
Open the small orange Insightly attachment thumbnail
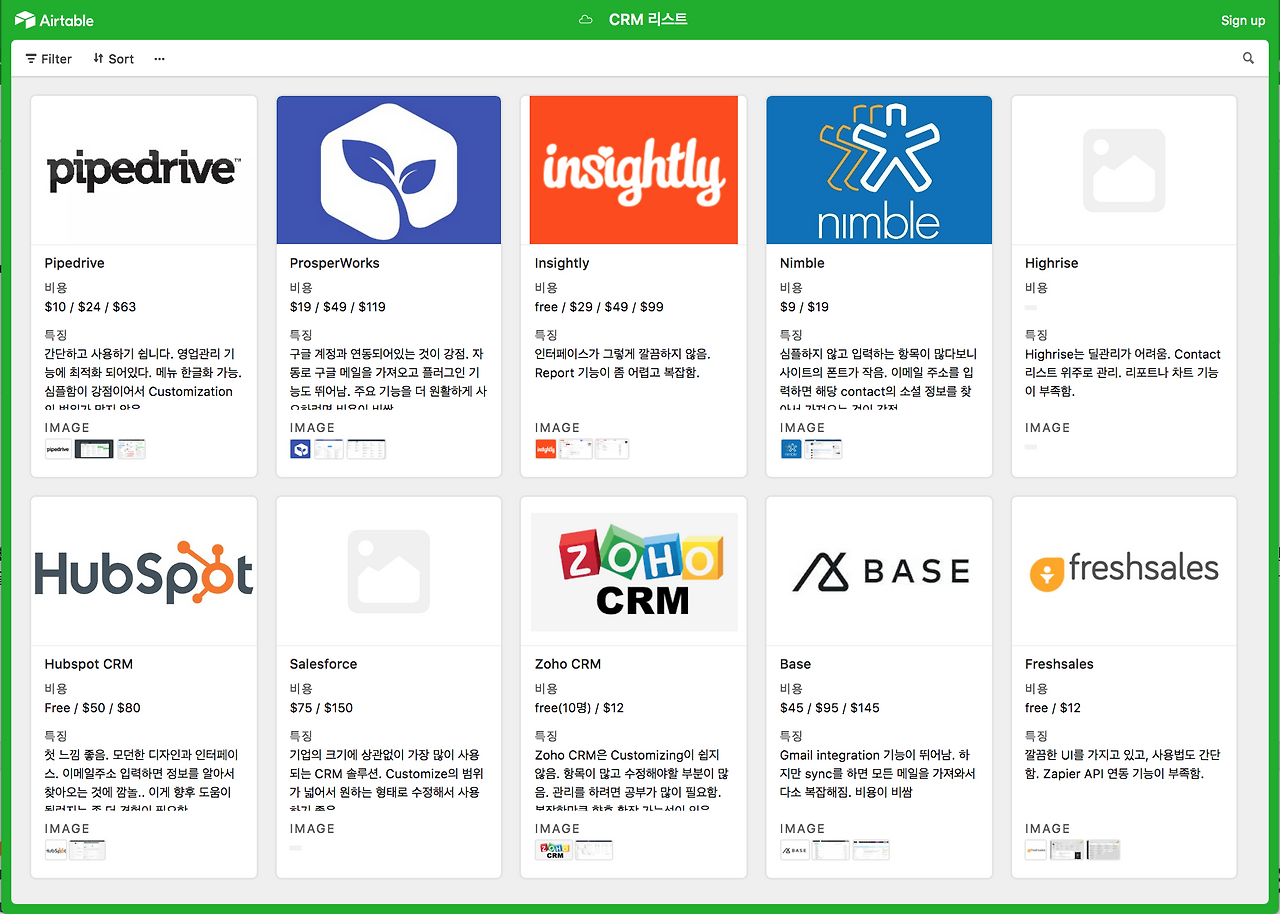coord(546,449)
